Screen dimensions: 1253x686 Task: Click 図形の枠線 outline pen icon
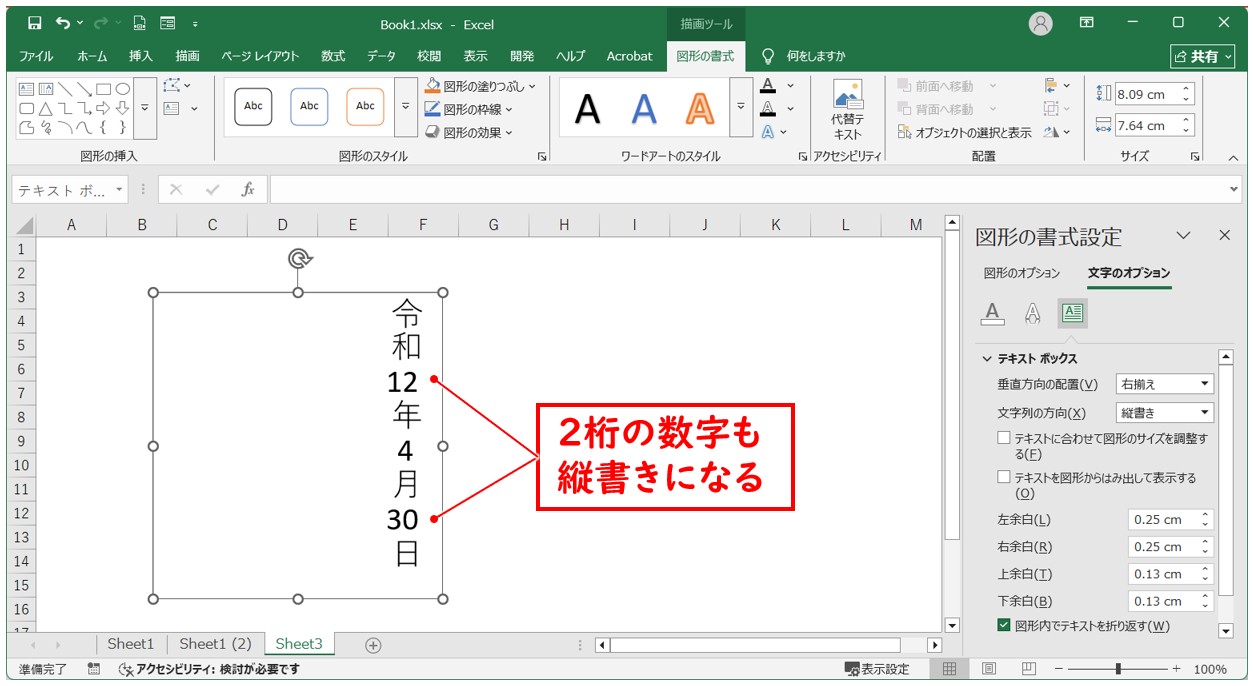pos(432,110)
